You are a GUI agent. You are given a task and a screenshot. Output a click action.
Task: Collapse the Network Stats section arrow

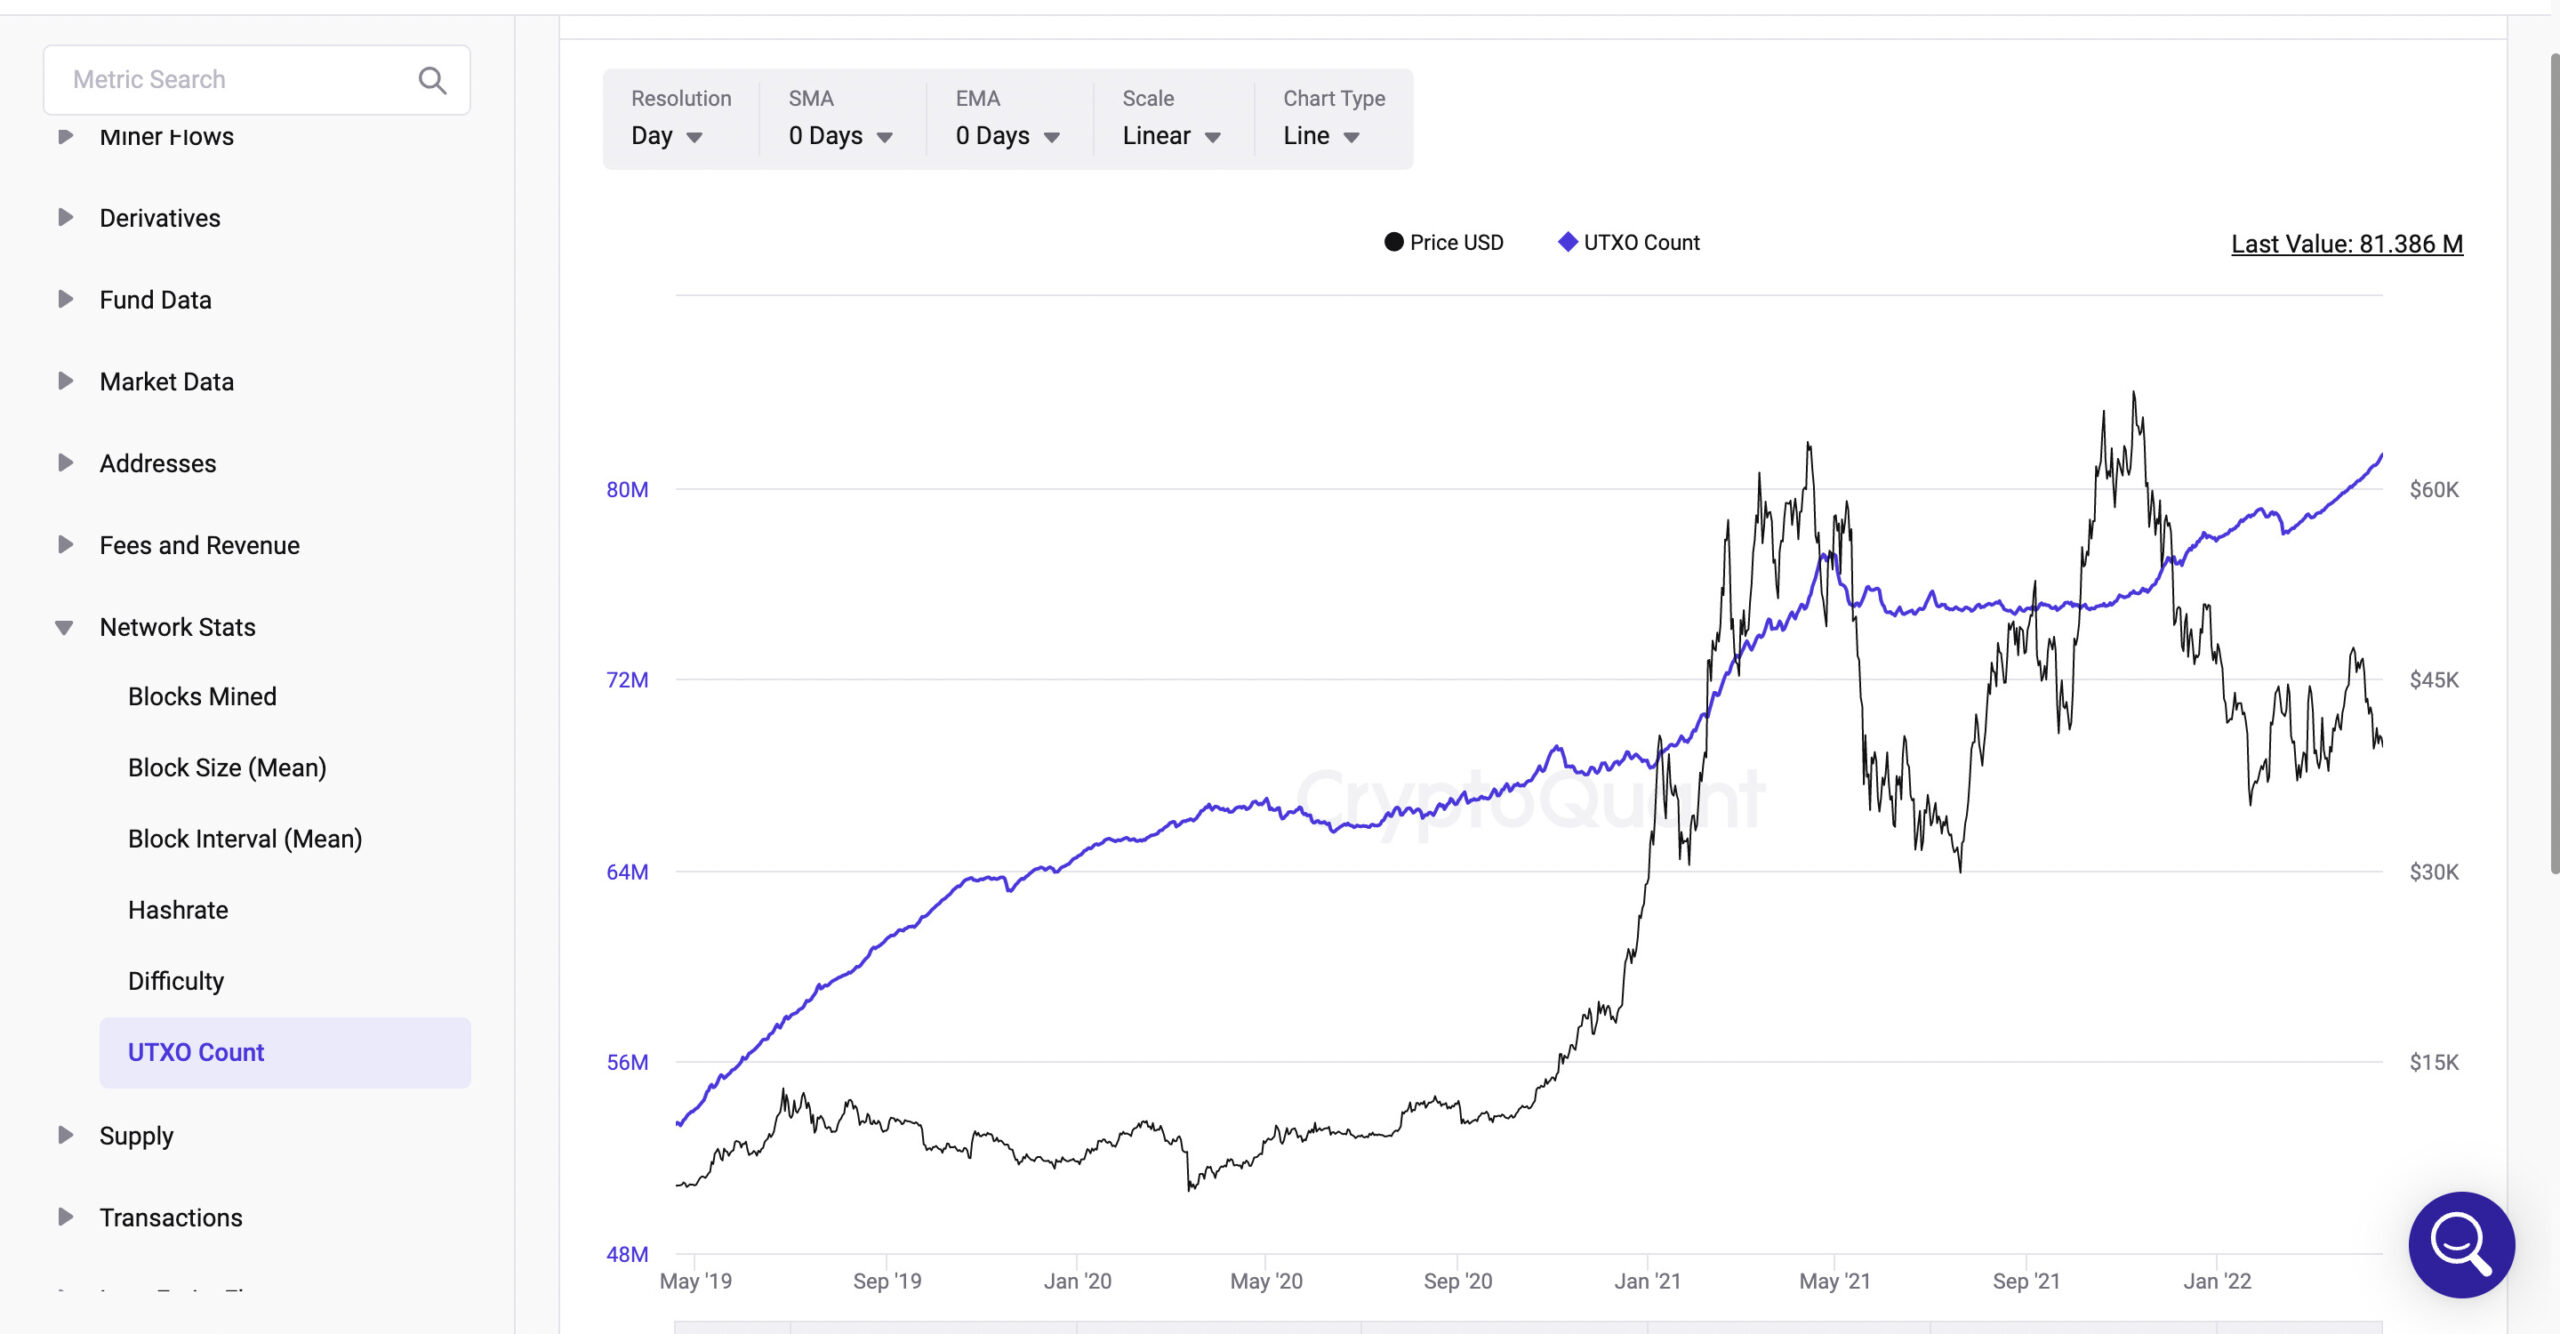click(x=64, y=628)
